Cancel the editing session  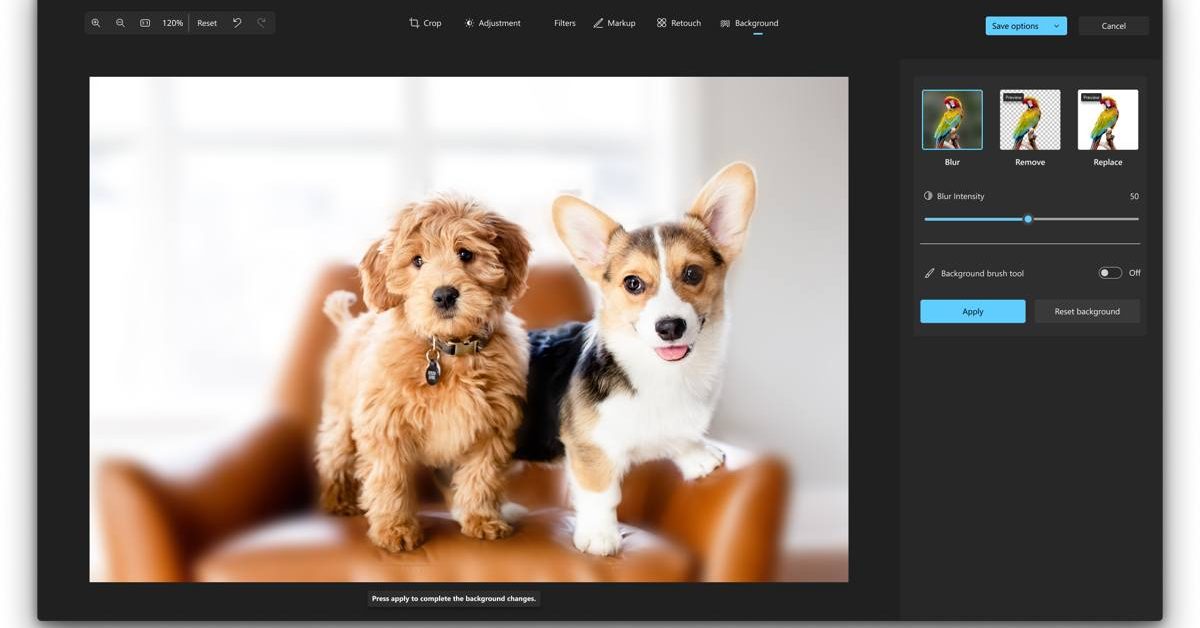pos(1113,26)
